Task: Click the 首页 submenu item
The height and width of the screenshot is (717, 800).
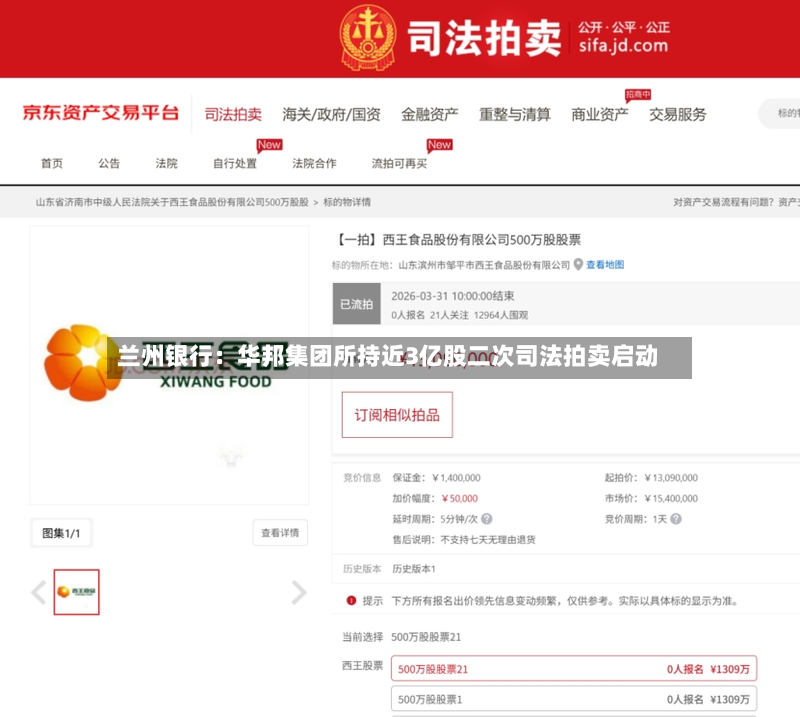Action: pos(52,163)
